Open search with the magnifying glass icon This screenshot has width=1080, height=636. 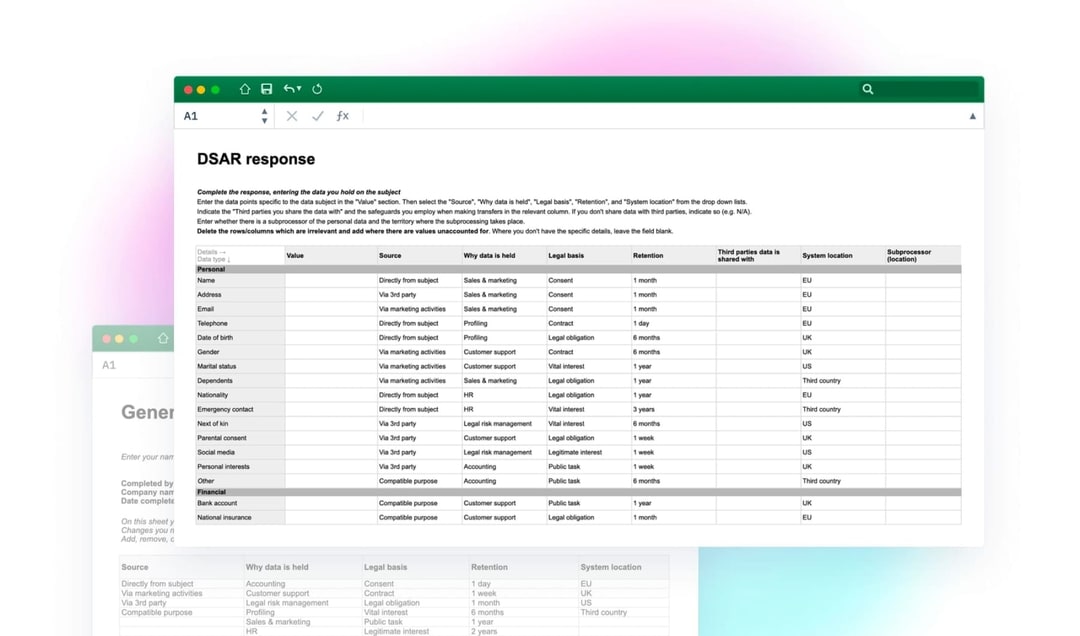coord(867,89)
